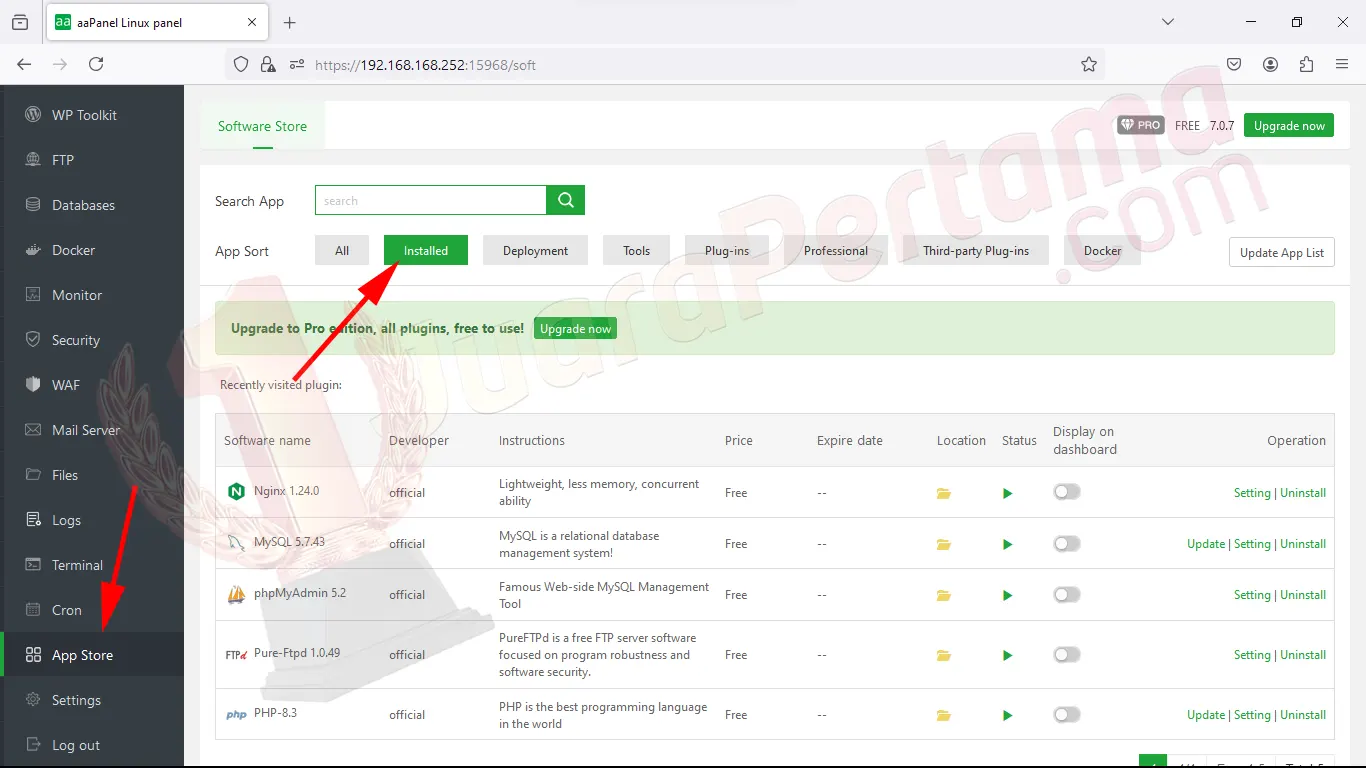This screenshot has width=1366, height=768.
Task: Select the Professional app category
Action: 836,250
